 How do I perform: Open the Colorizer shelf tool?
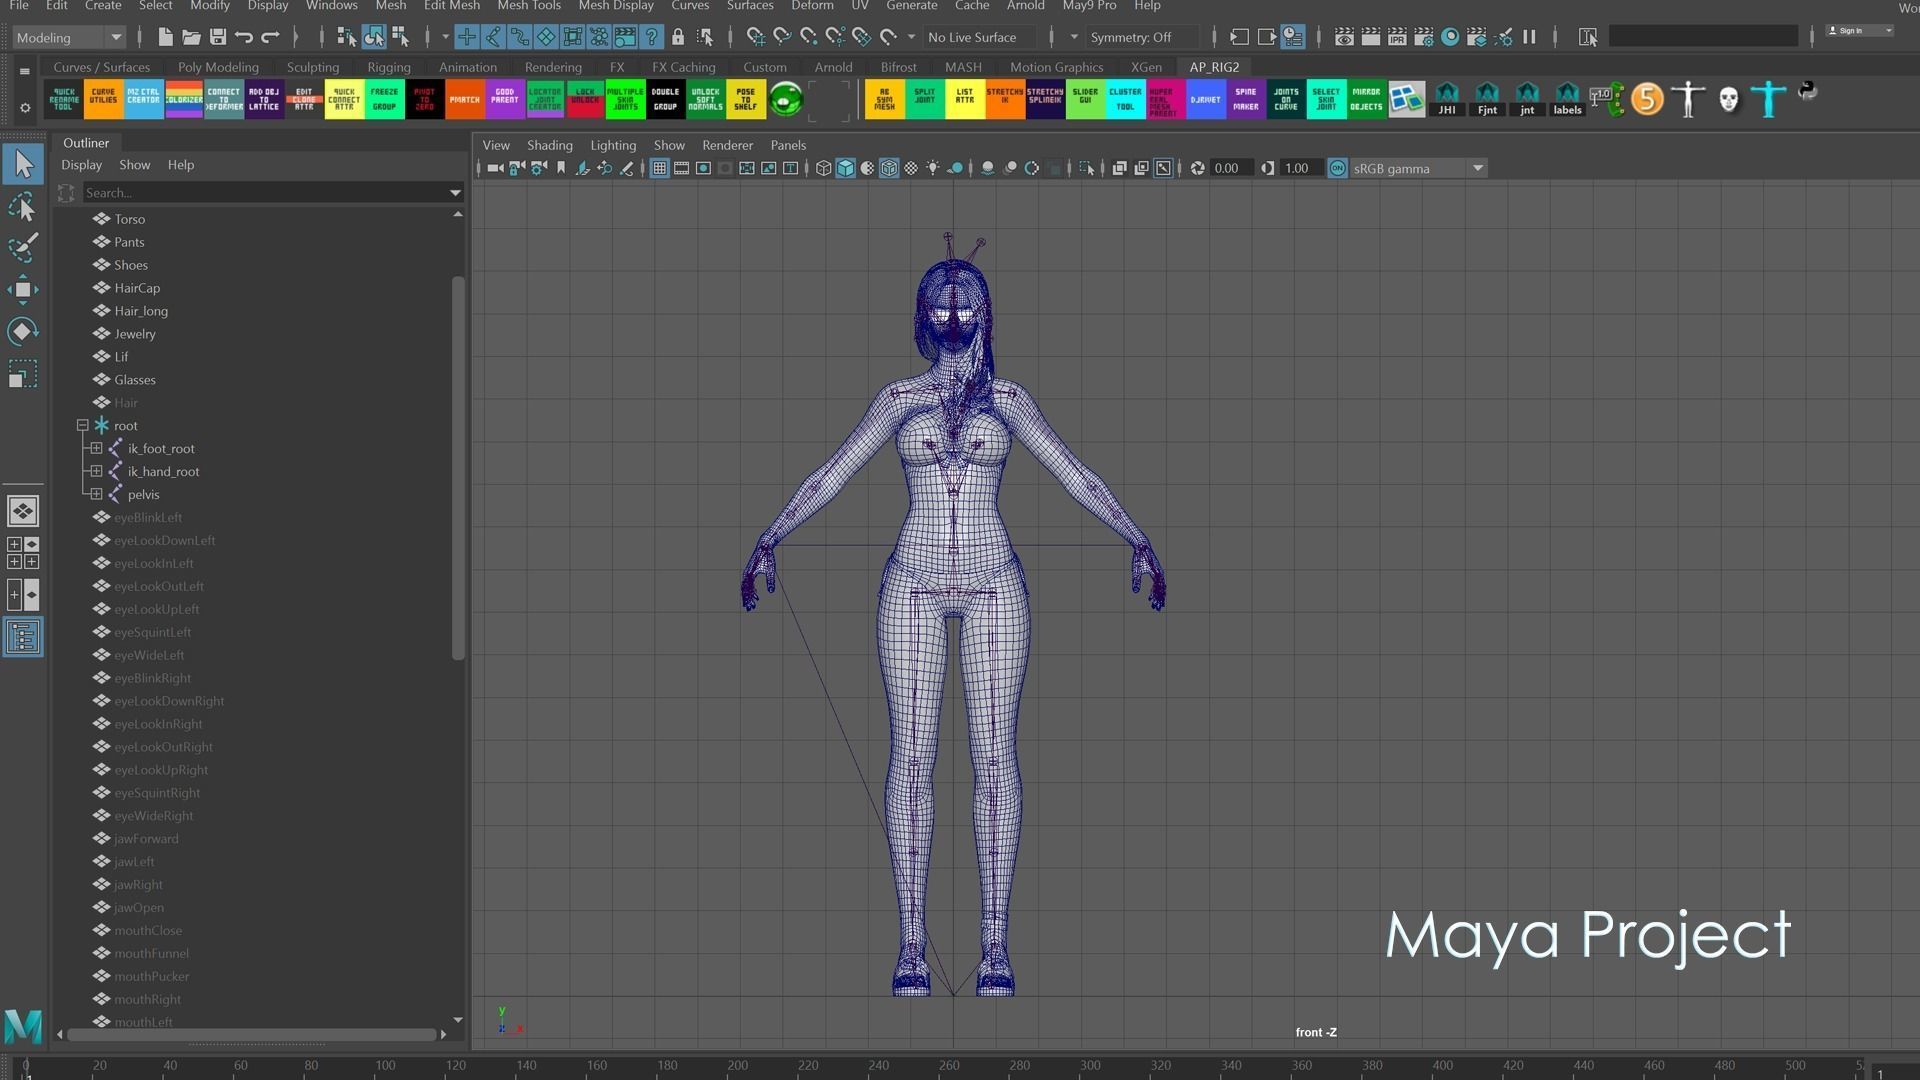(183, 99)
